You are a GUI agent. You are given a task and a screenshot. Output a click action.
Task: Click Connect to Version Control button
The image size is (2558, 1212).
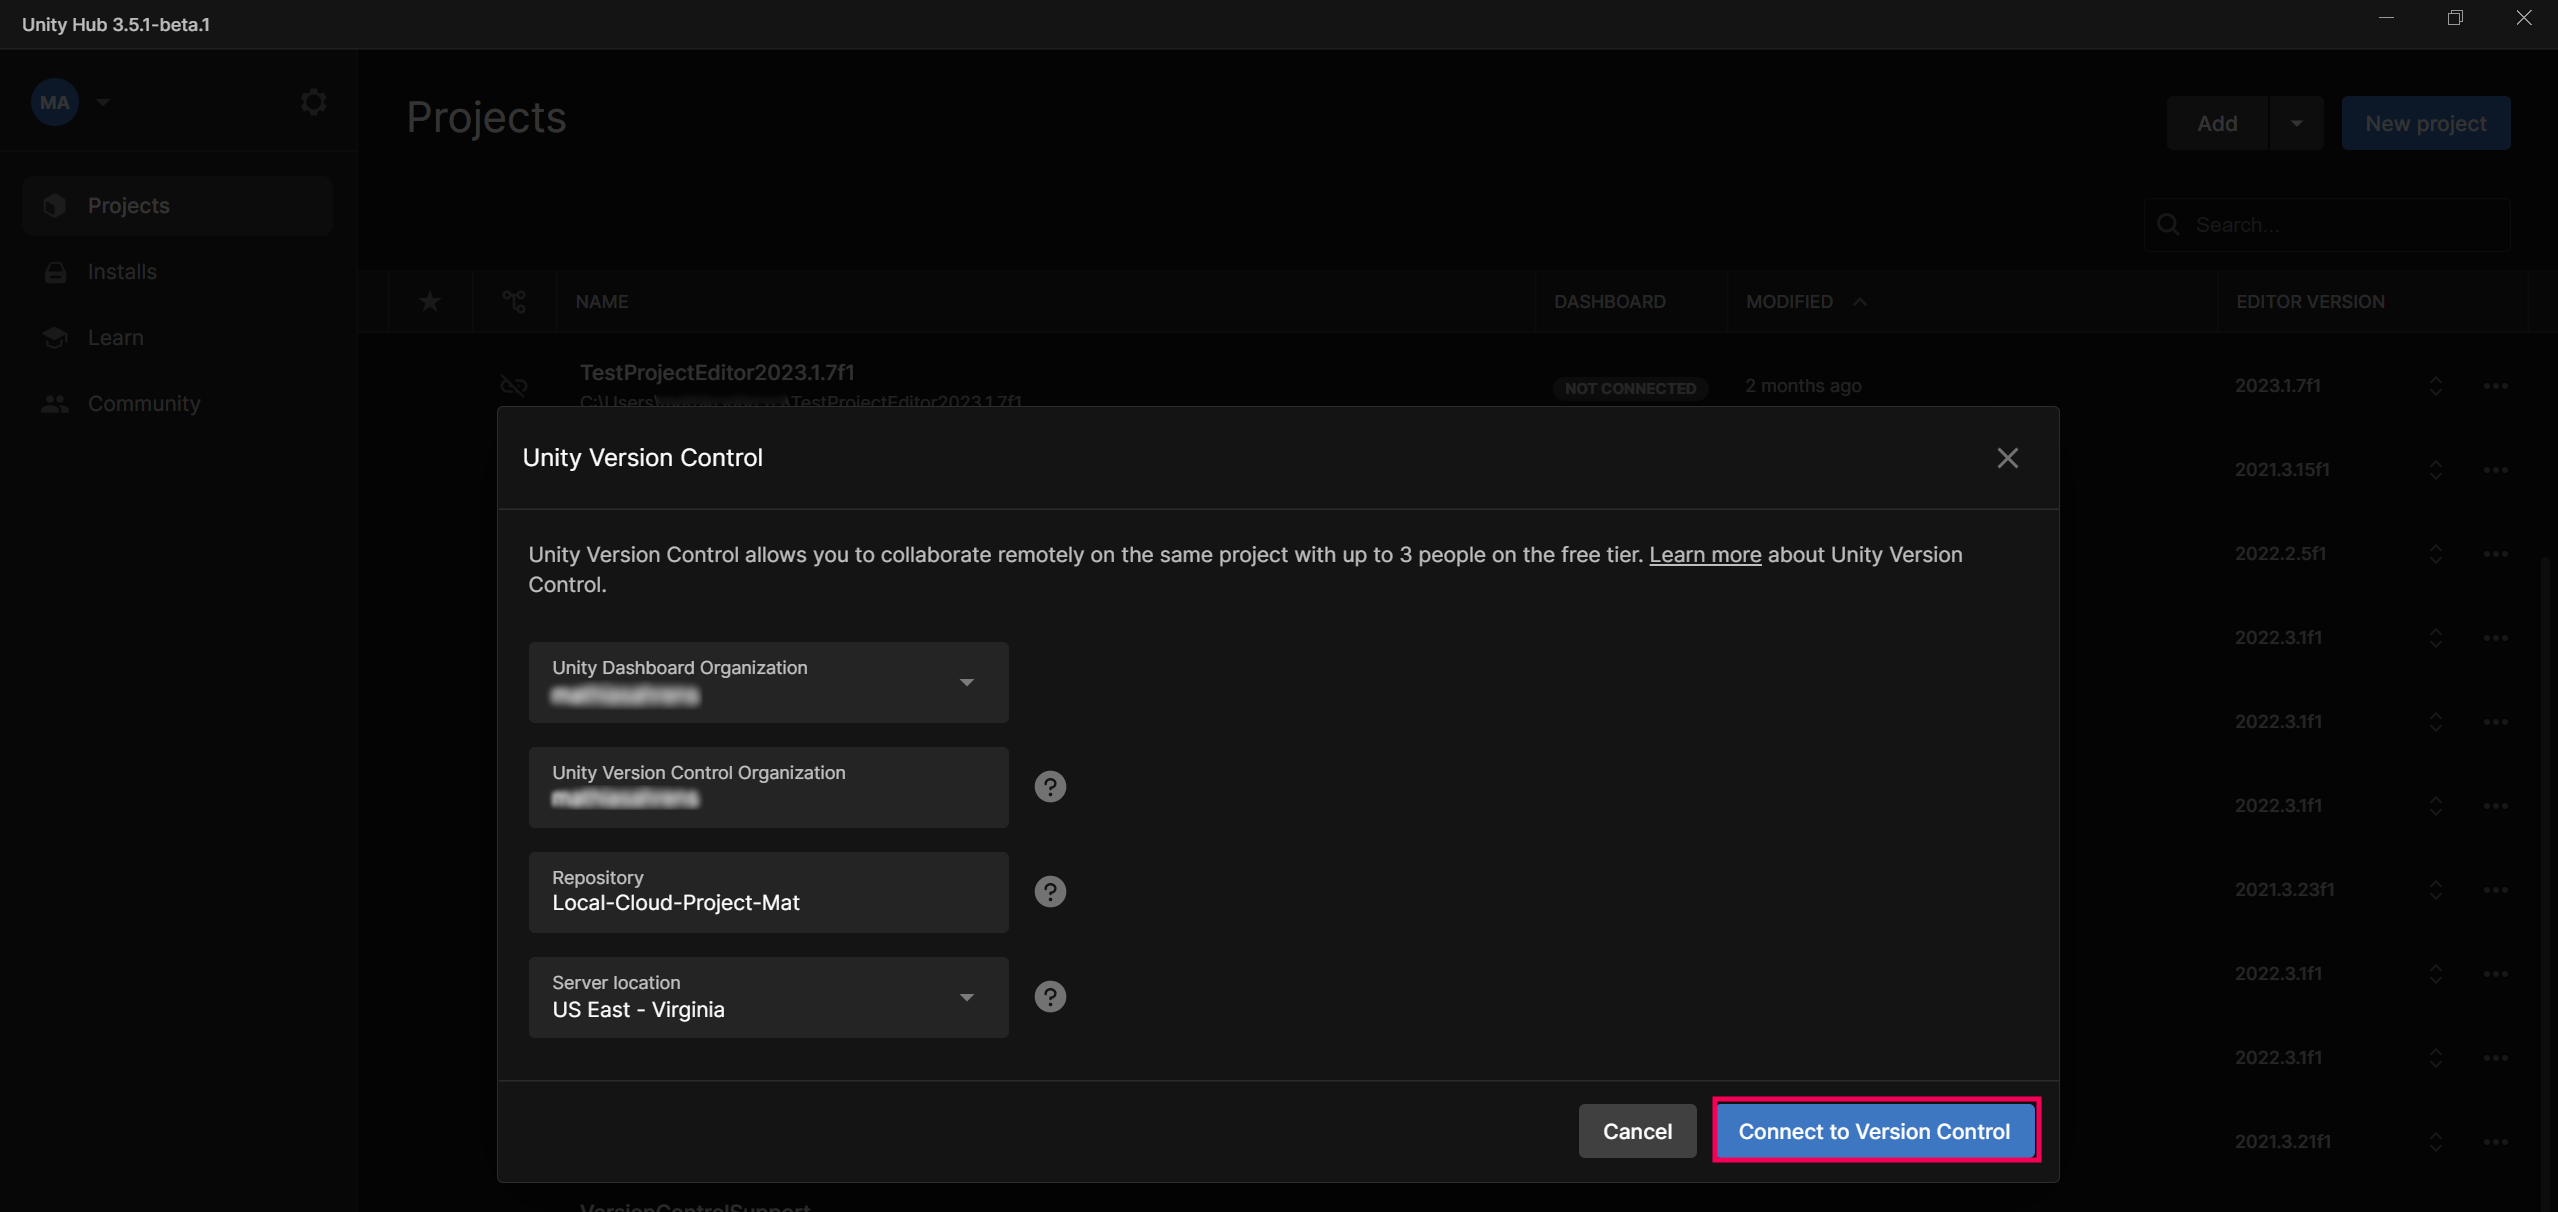(x=1874, y=1131)
